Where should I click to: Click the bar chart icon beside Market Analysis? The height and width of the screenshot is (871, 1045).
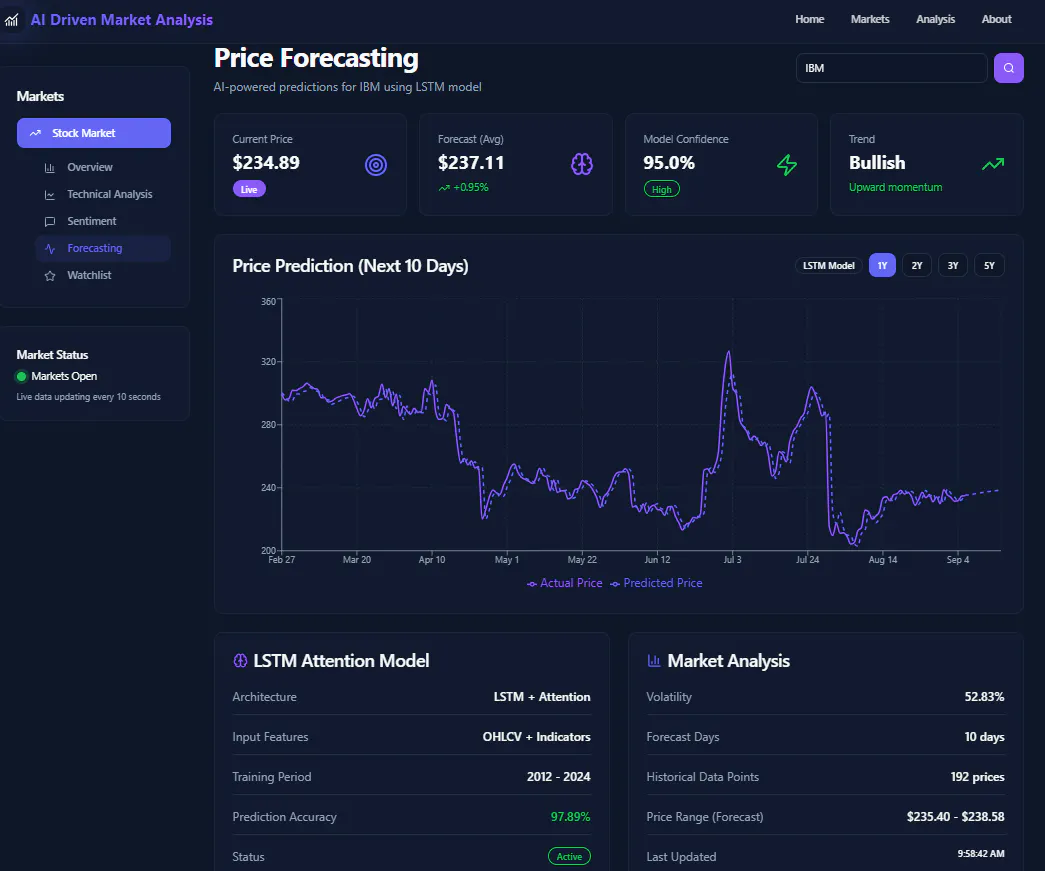coord(654,660)
